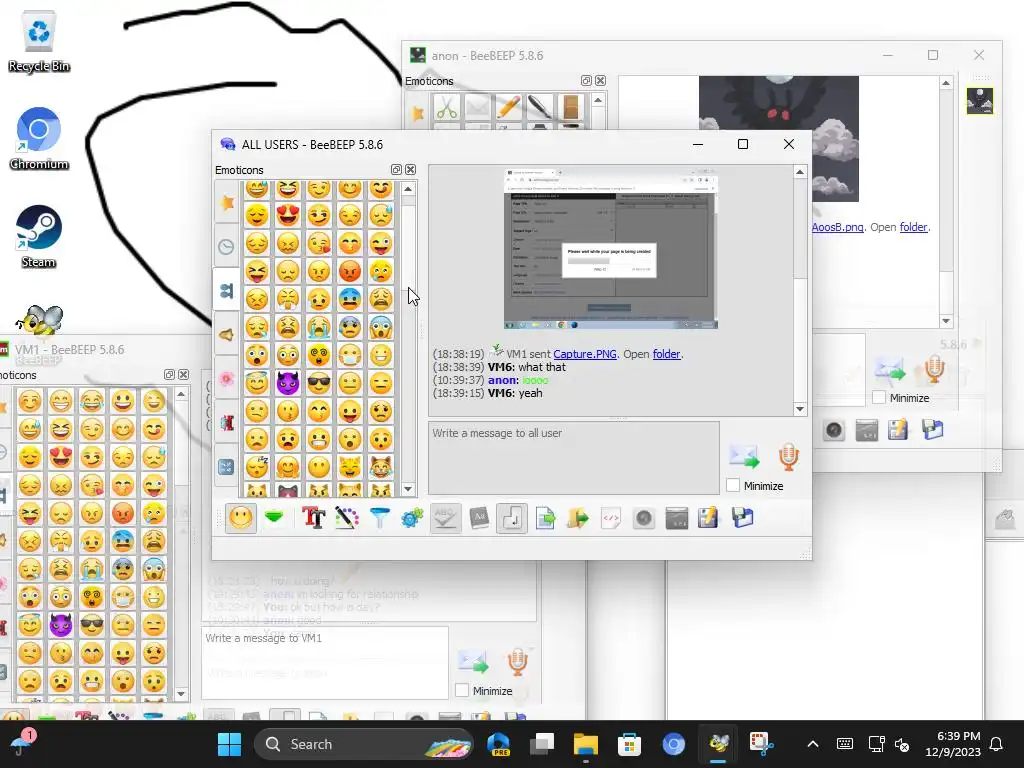Switch to star favorites emoticon tab in ALL USERS

coord(227,202)
